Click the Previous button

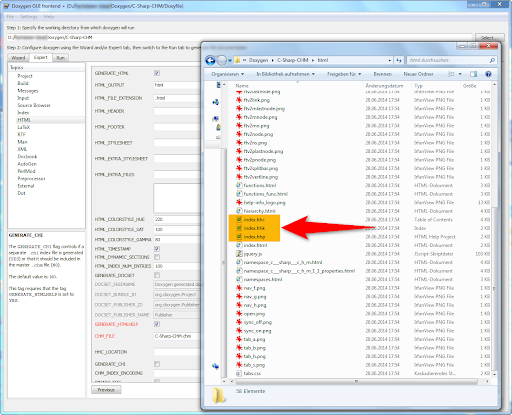(106, 390)
